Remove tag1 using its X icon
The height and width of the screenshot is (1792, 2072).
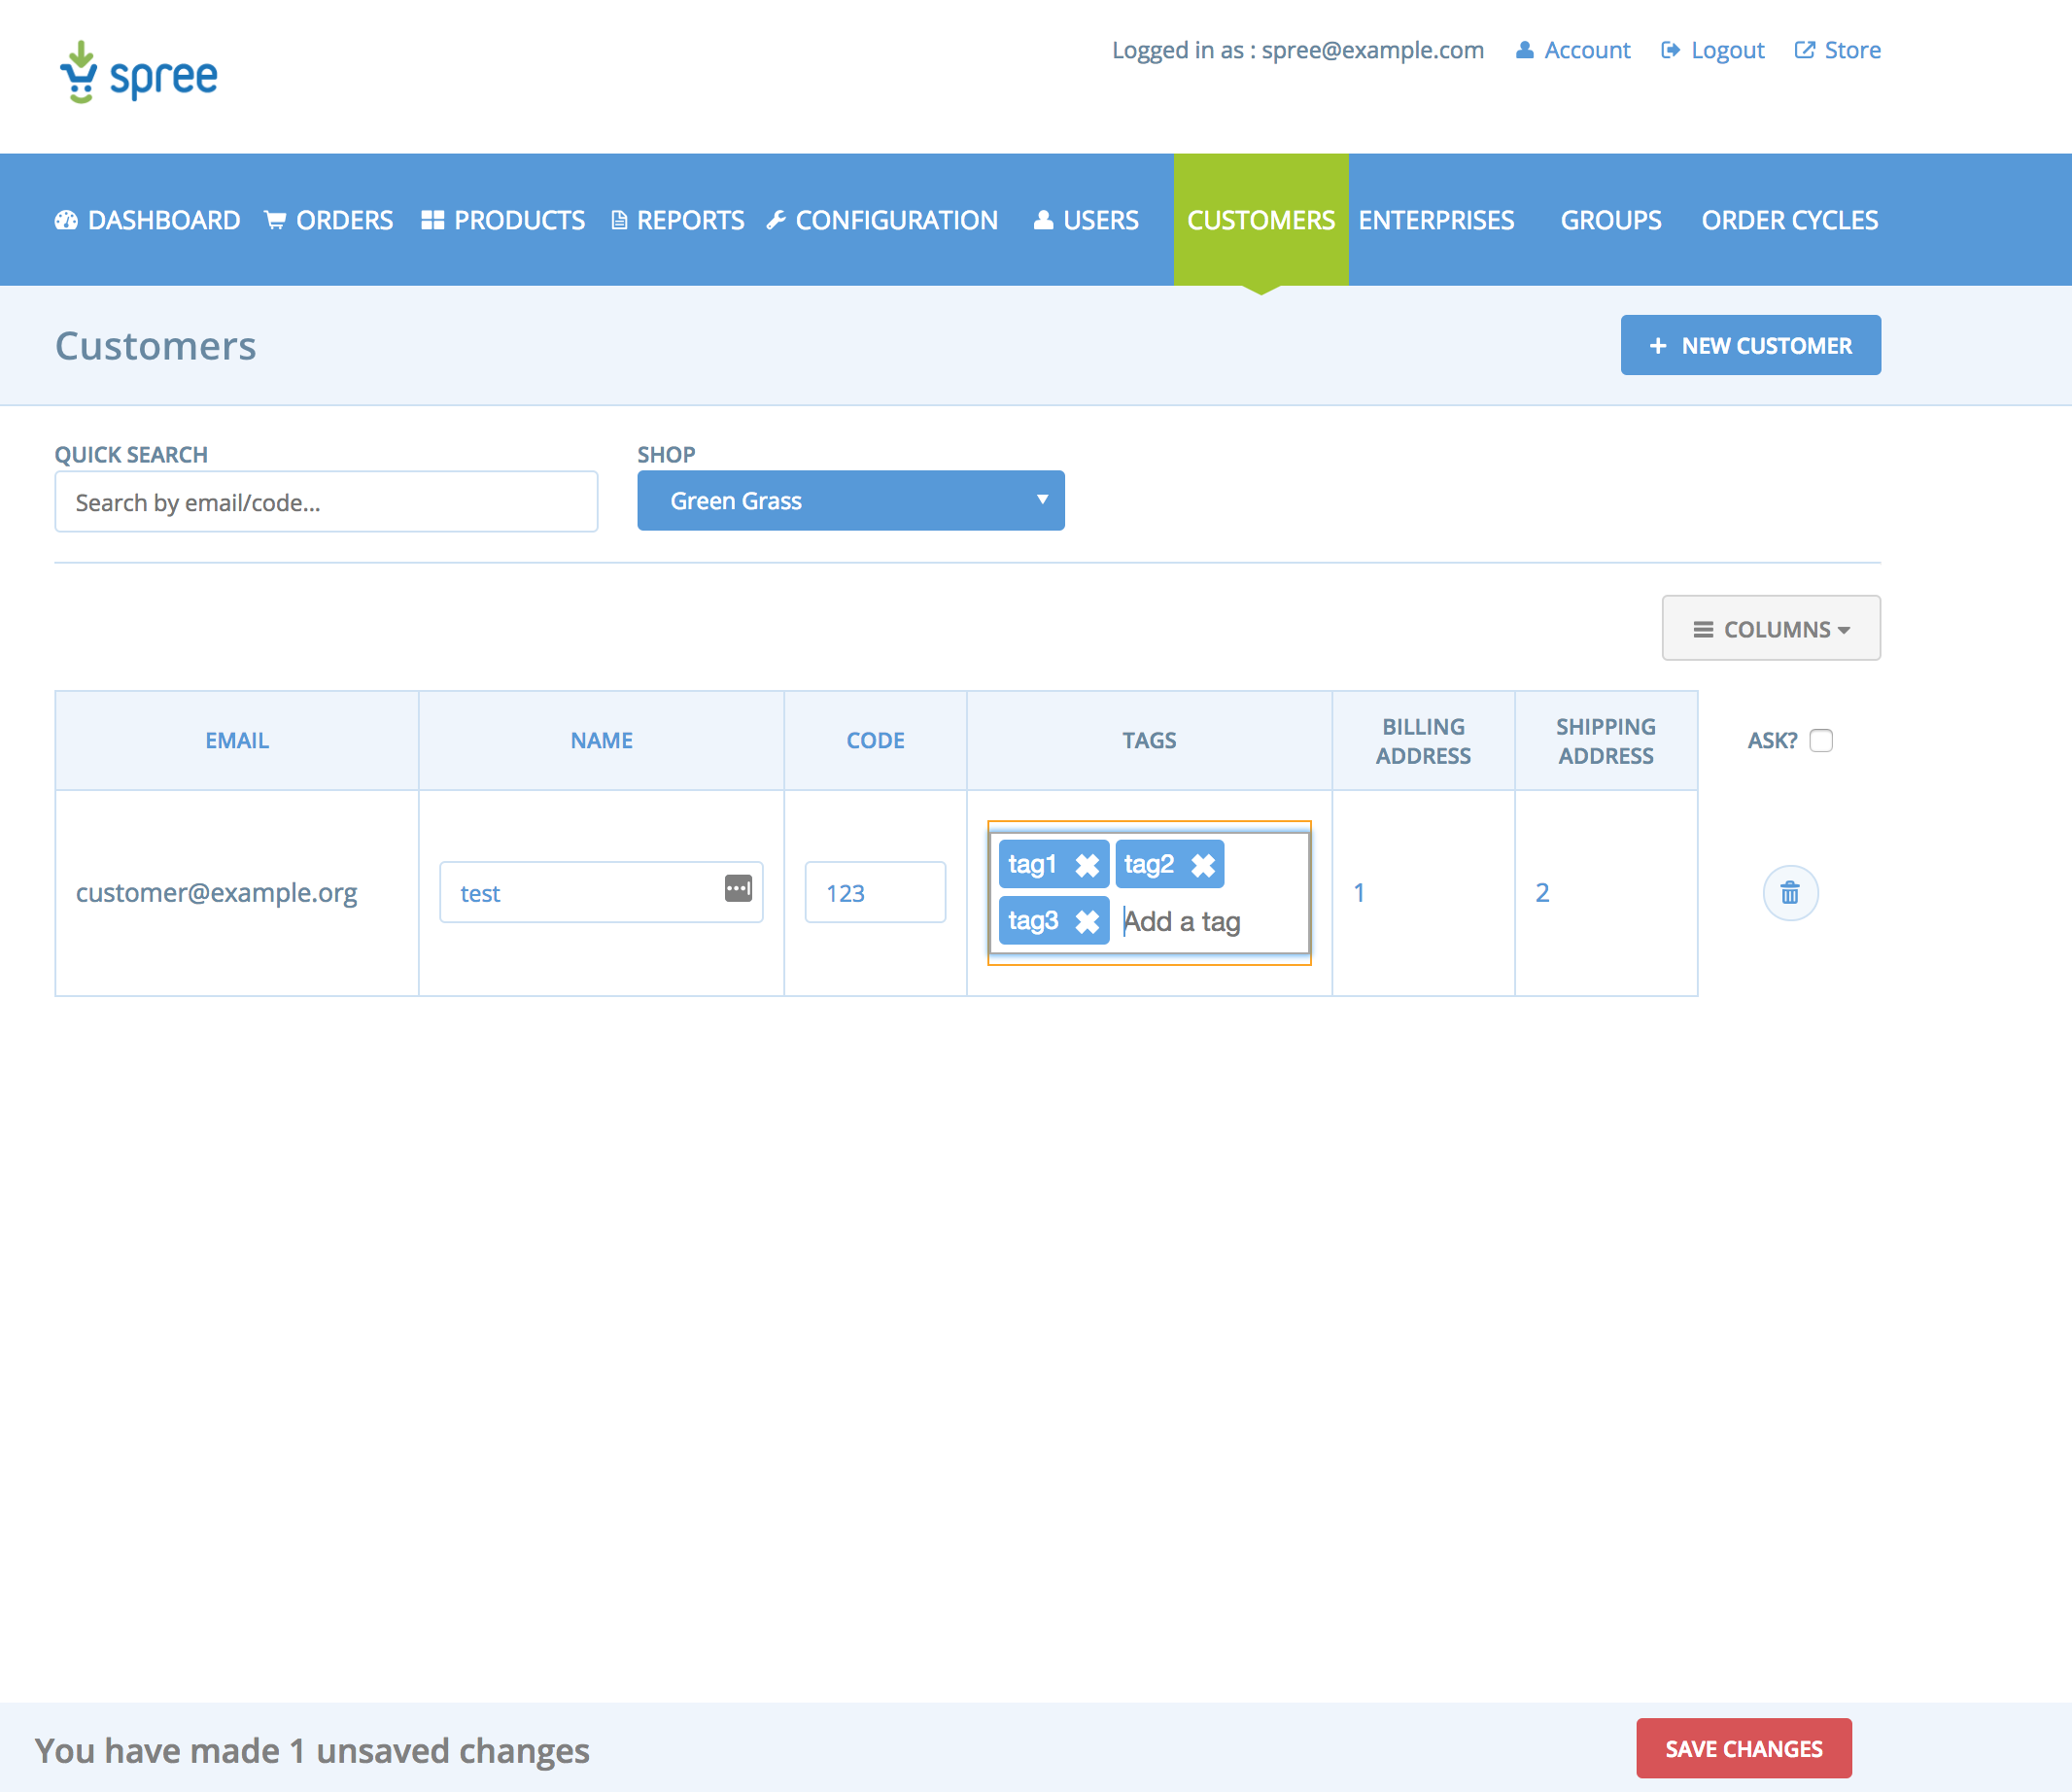pos(1086,865)
